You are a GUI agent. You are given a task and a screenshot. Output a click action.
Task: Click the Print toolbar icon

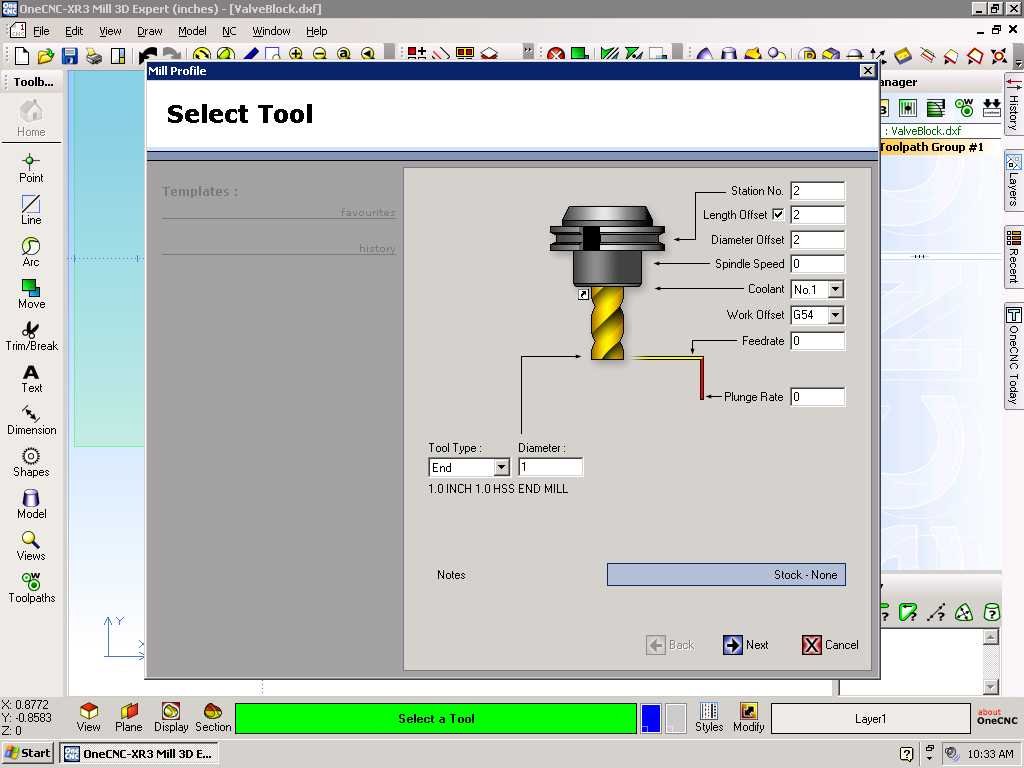point(94,56)
